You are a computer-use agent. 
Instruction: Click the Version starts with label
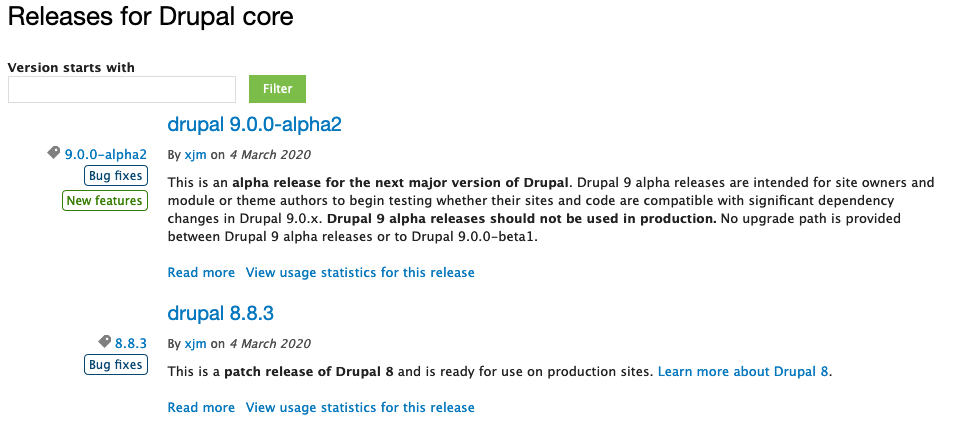pyautogui.click(x=71, y=68)
